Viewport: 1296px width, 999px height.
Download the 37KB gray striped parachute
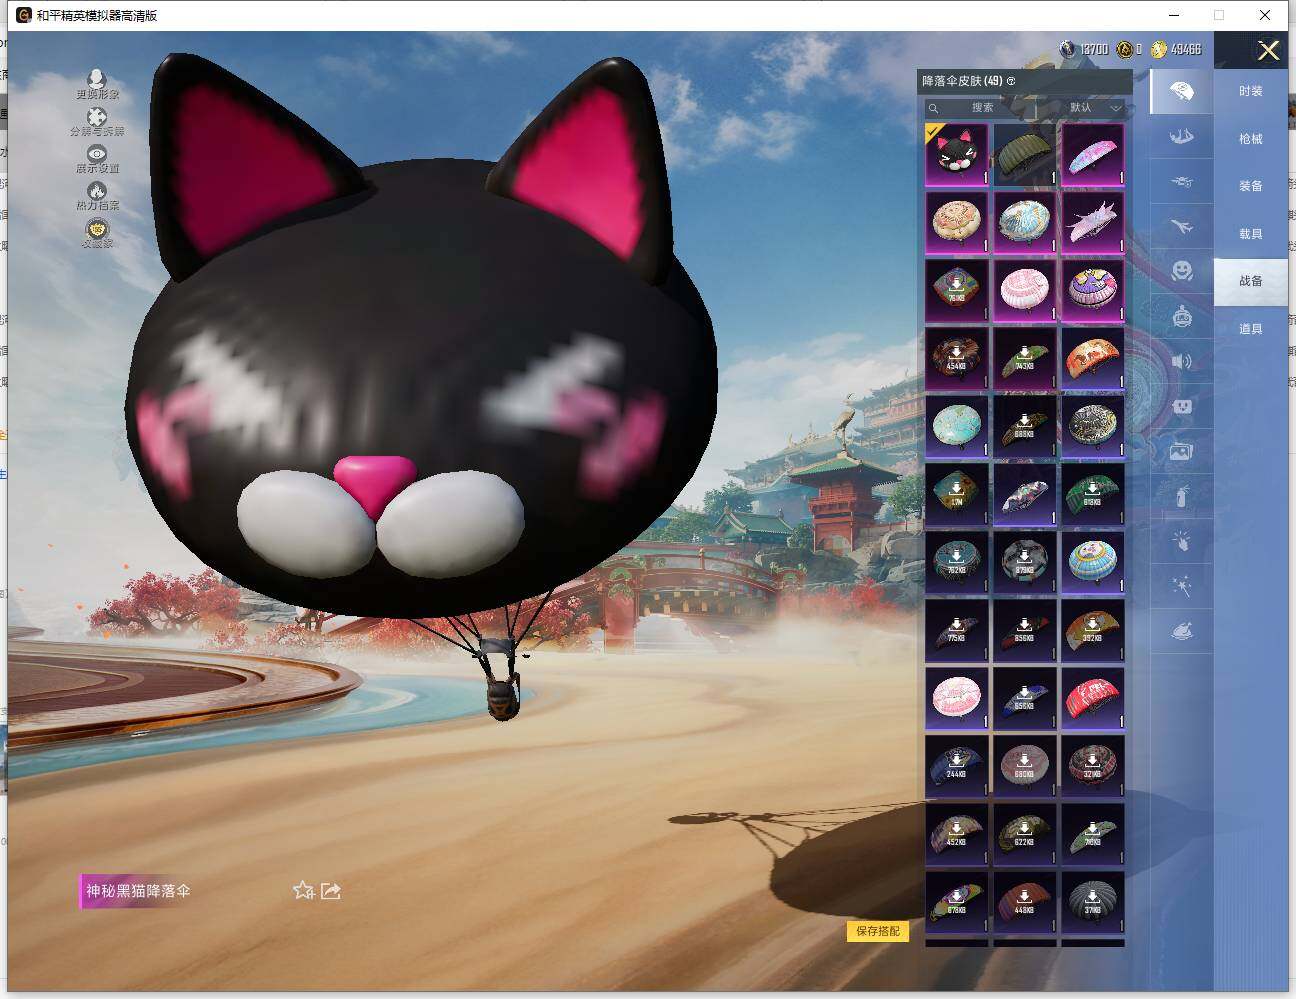pyautogui.click(x=1093, y=902)
